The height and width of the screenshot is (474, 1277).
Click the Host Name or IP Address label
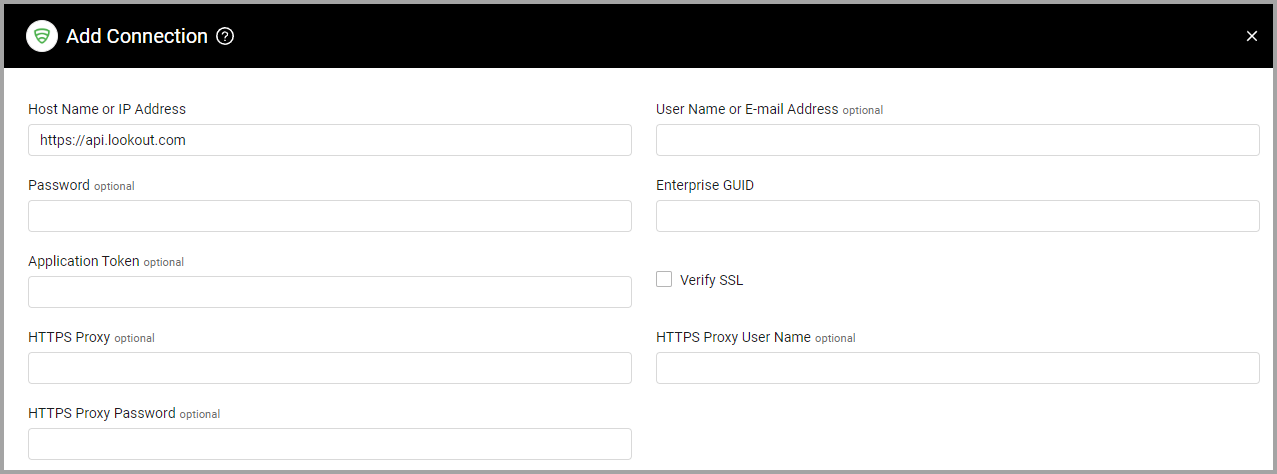[107, 109]
